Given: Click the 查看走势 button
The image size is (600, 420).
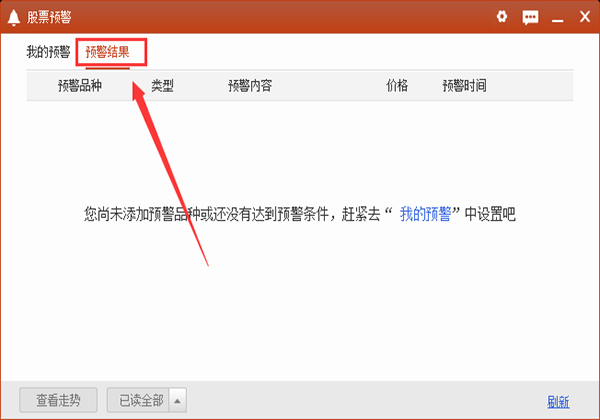Looking at the screenshot, I should [x=58, y=400].
